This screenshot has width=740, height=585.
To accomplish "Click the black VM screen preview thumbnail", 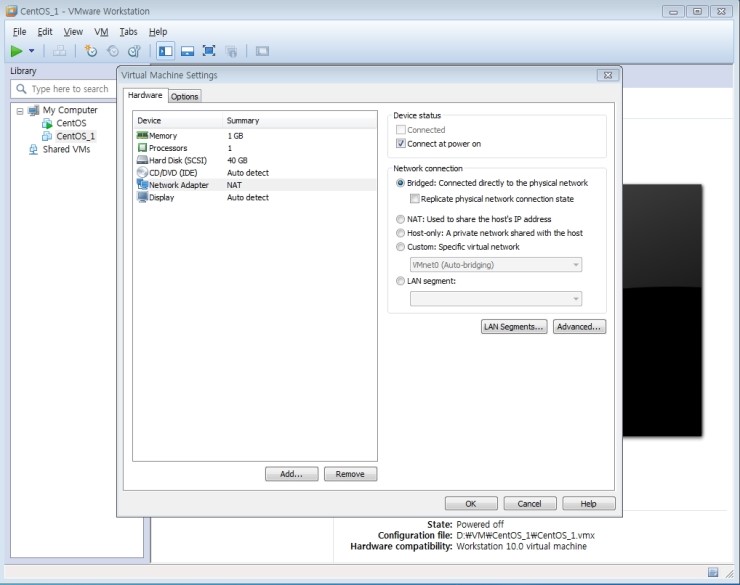I will [x=662, y=310].
